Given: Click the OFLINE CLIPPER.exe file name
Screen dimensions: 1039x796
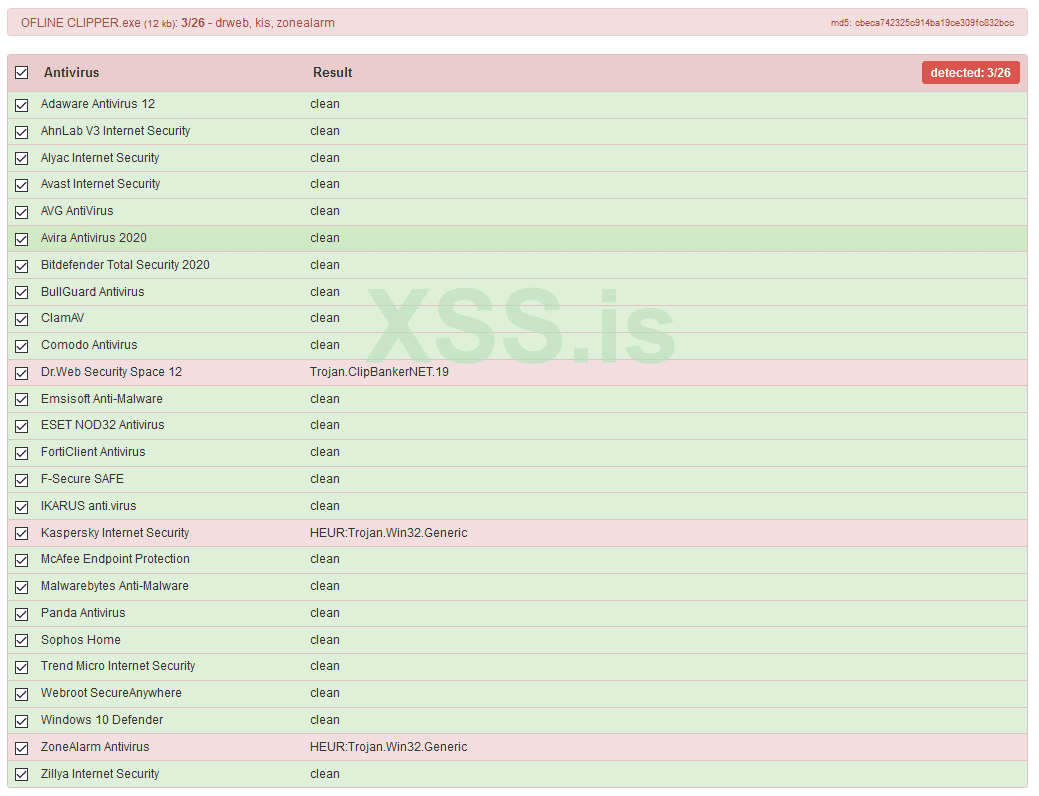Looking at the screenshot, I should pyautogui.click(x=80, y=23).
